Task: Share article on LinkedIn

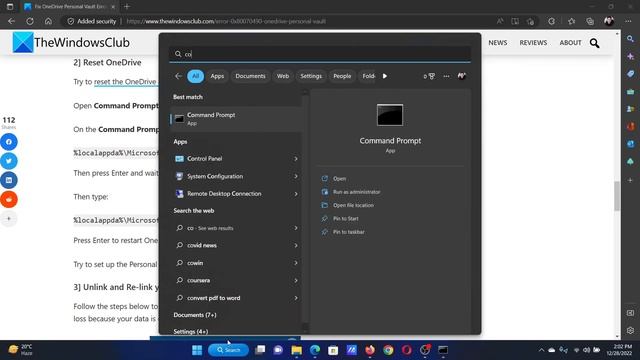Action: click(x=9, y=180)
